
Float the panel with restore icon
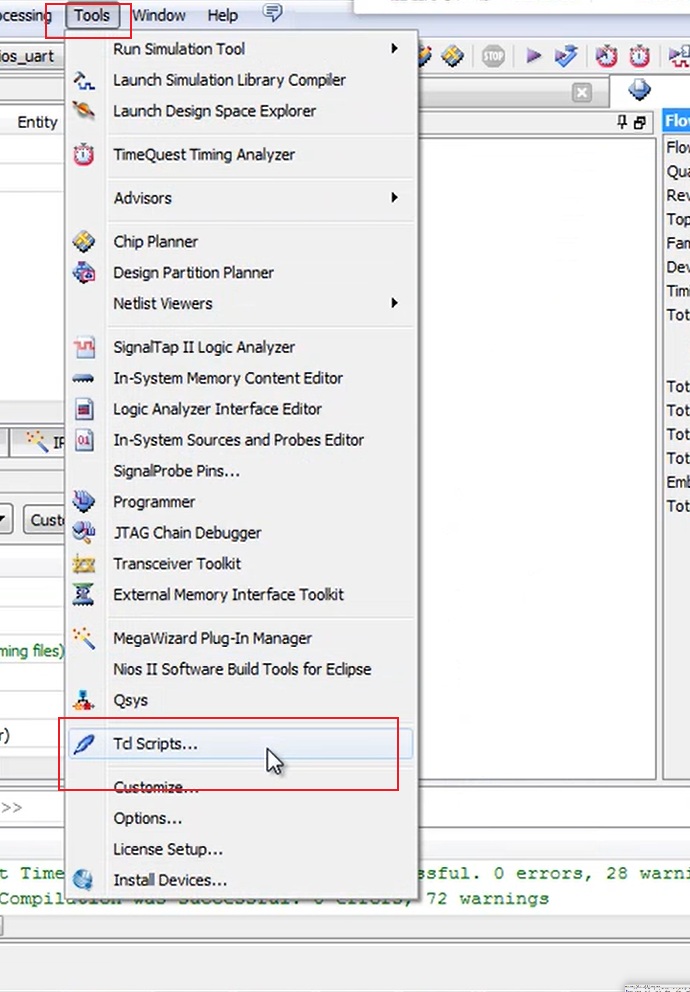[x=640, y=123]
